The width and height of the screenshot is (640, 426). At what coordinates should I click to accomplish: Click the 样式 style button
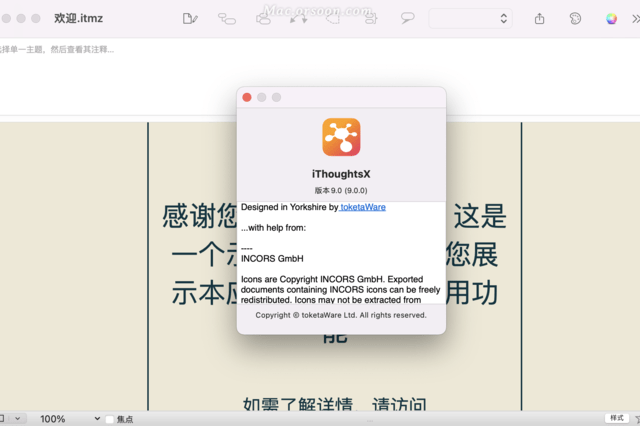coord(617,418)
